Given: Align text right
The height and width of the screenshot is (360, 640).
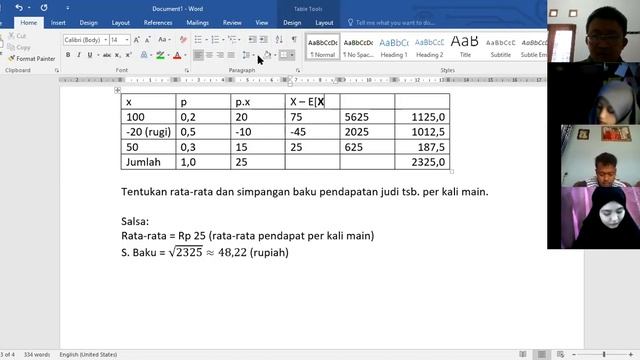Looking at the screenshot, I should [x=220, y=55].
